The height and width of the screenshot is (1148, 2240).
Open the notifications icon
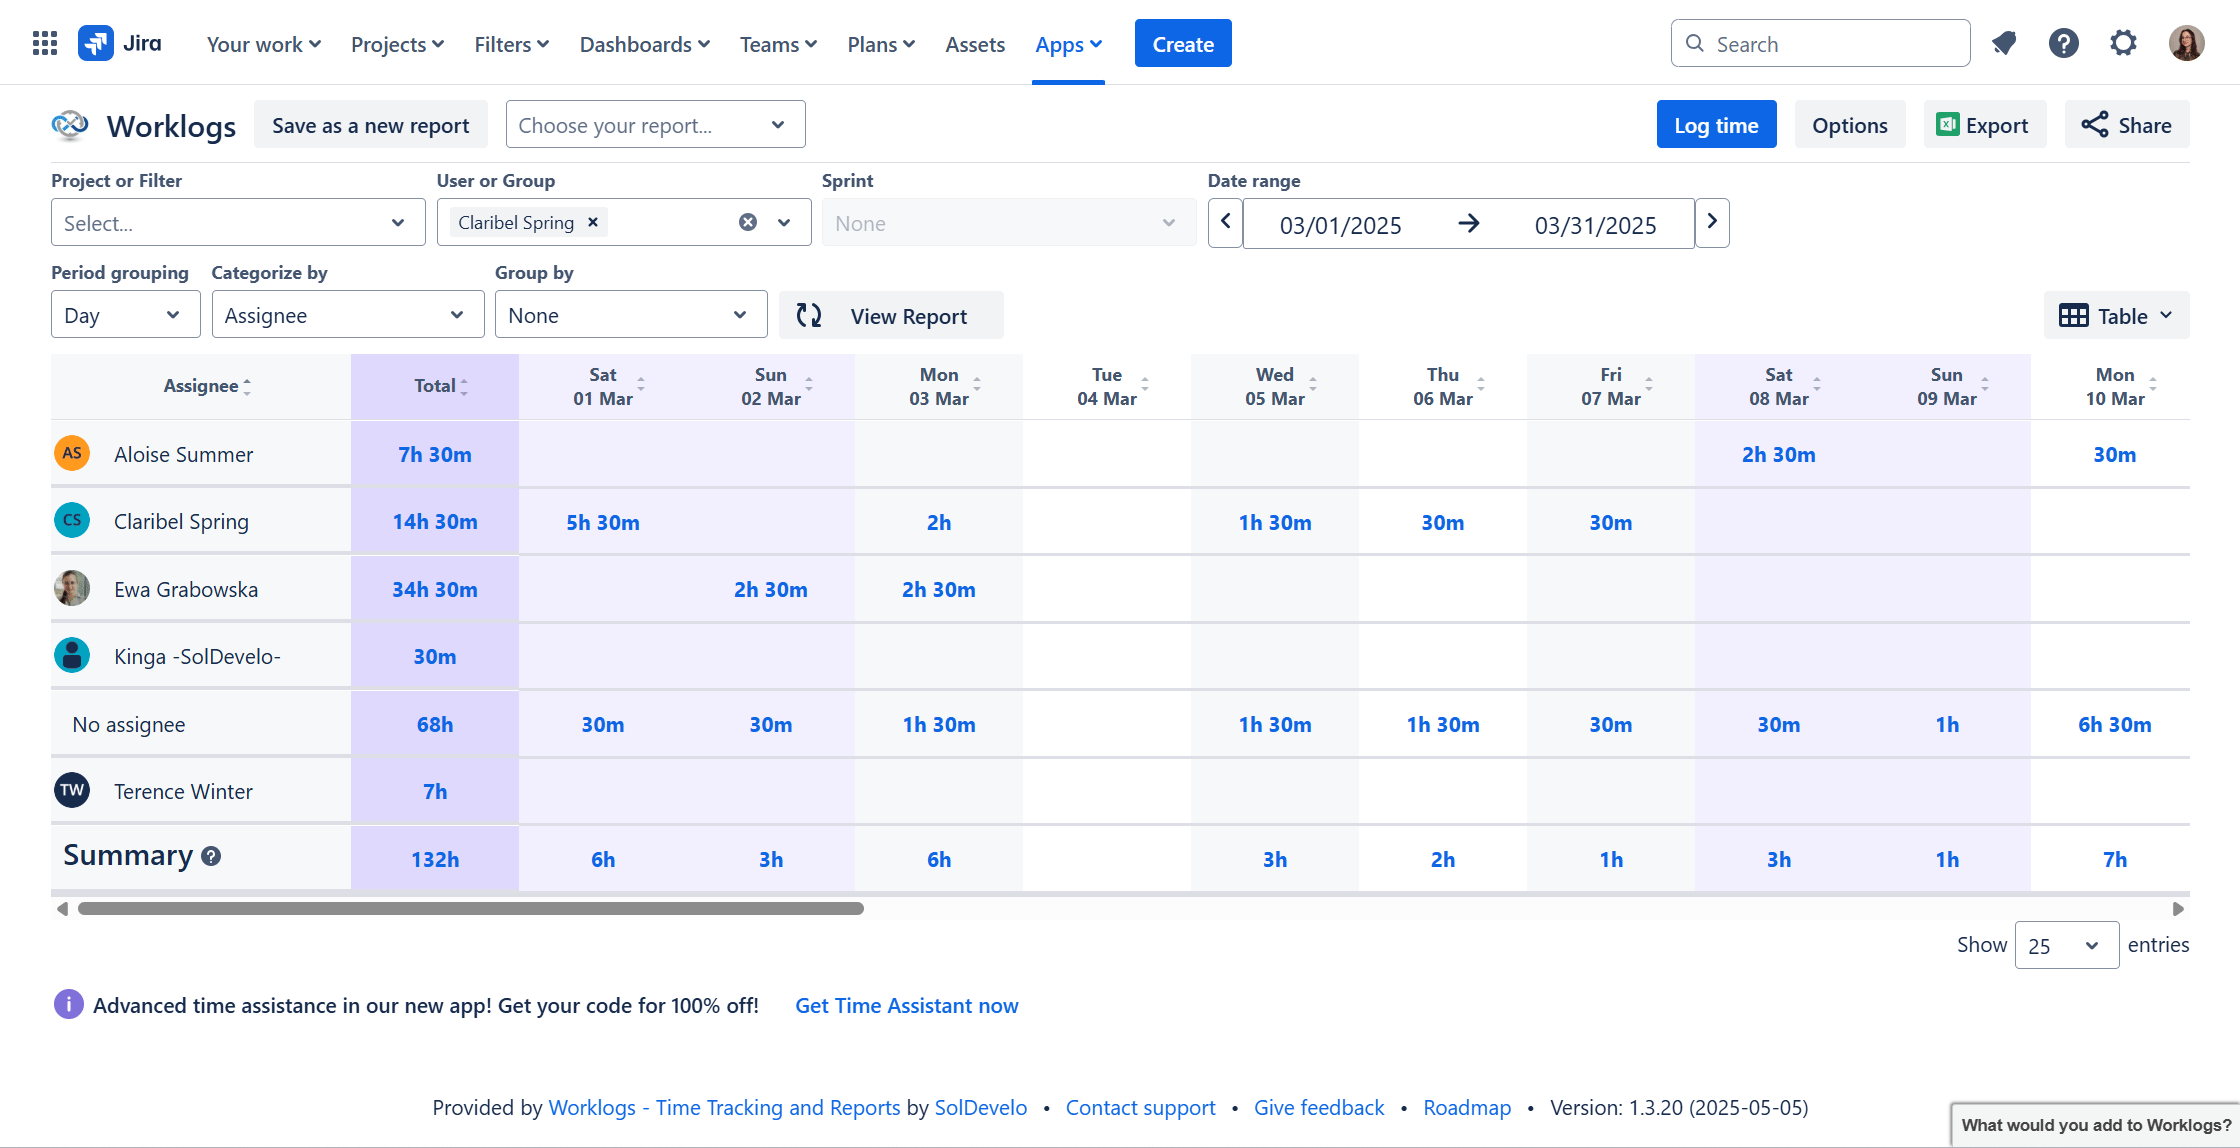coord(2004,43)
